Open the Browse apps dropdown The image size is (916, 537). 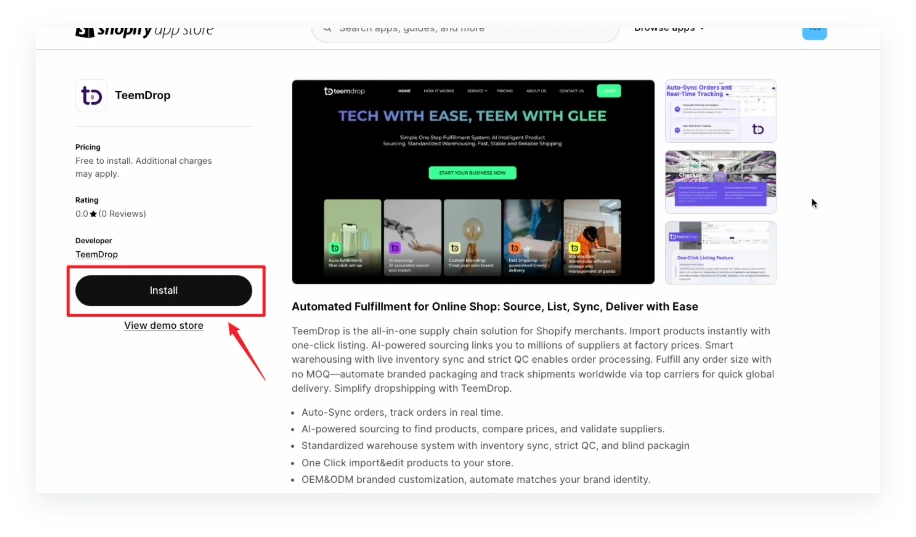pos(669,28)
